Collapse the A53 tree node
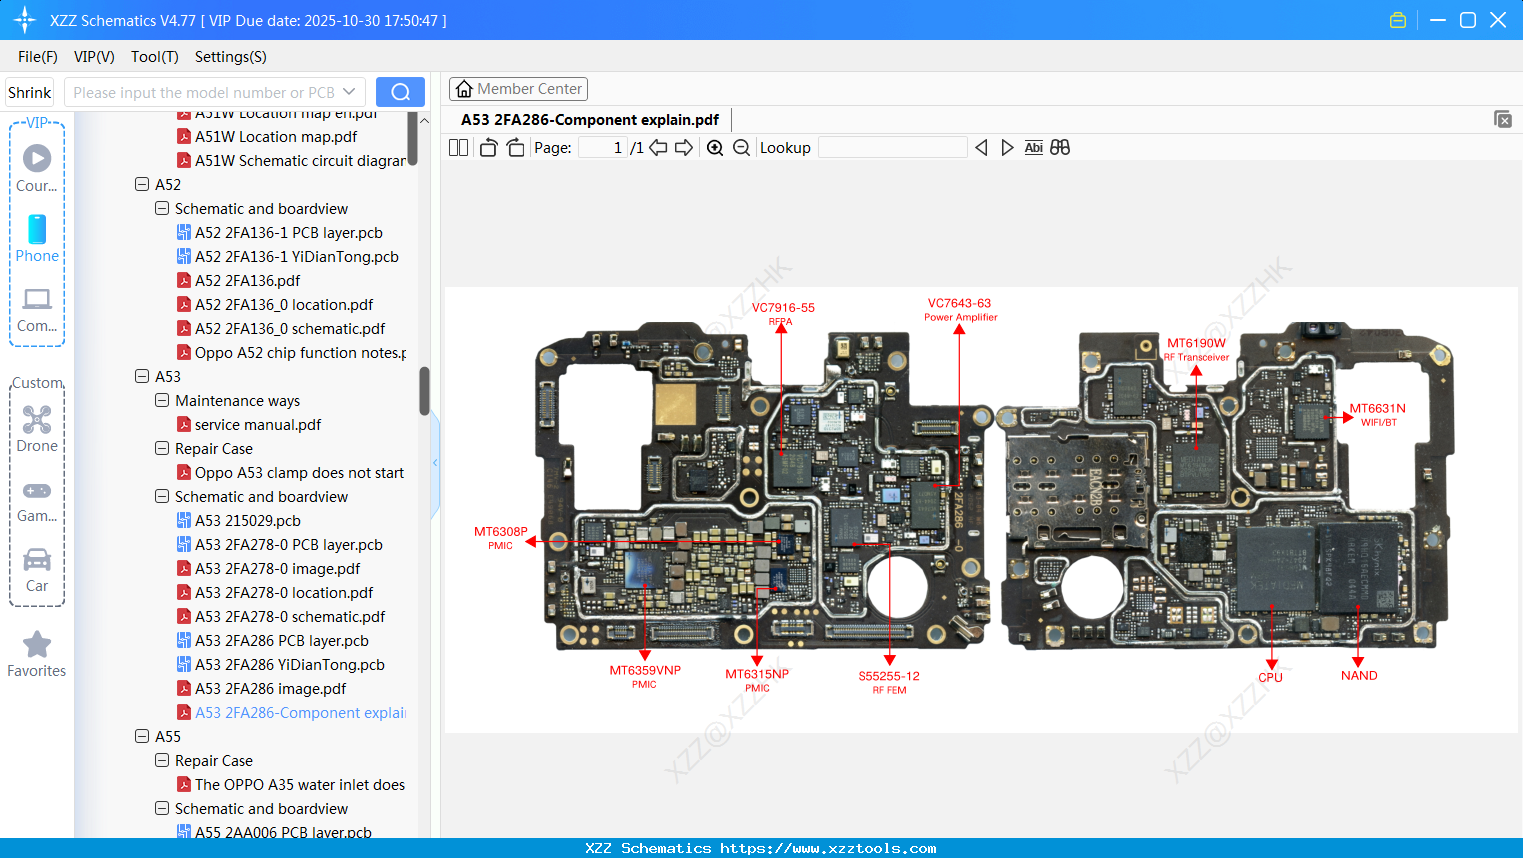This screenshot has width=1523, height=858. tap(142, 377)
